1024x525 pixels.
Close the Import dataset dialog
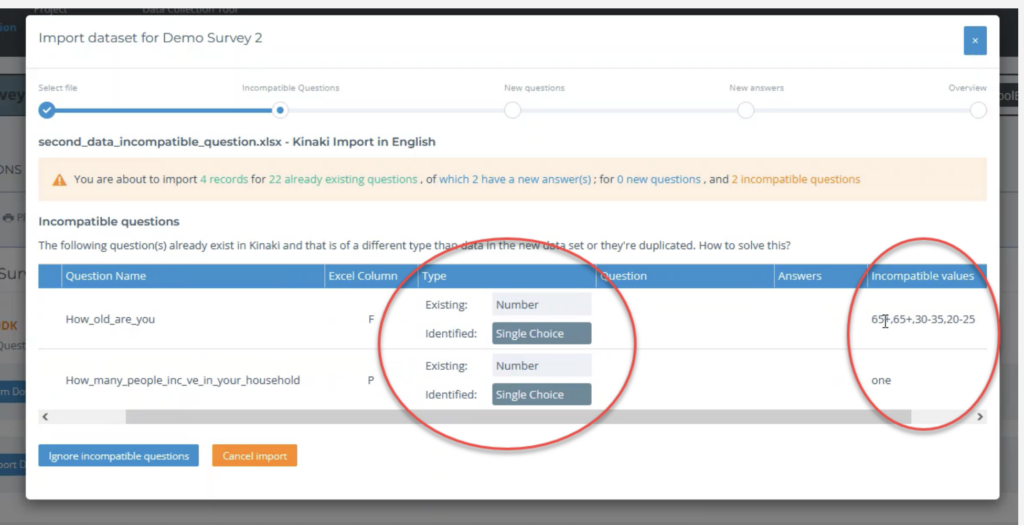pos(974,40)
